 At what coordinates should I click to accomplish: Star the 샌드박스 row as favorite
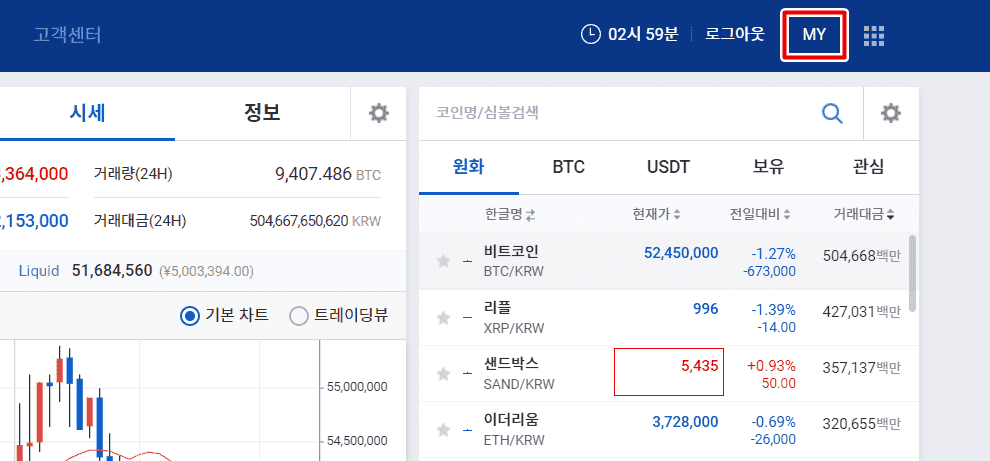tap(443, 374)
